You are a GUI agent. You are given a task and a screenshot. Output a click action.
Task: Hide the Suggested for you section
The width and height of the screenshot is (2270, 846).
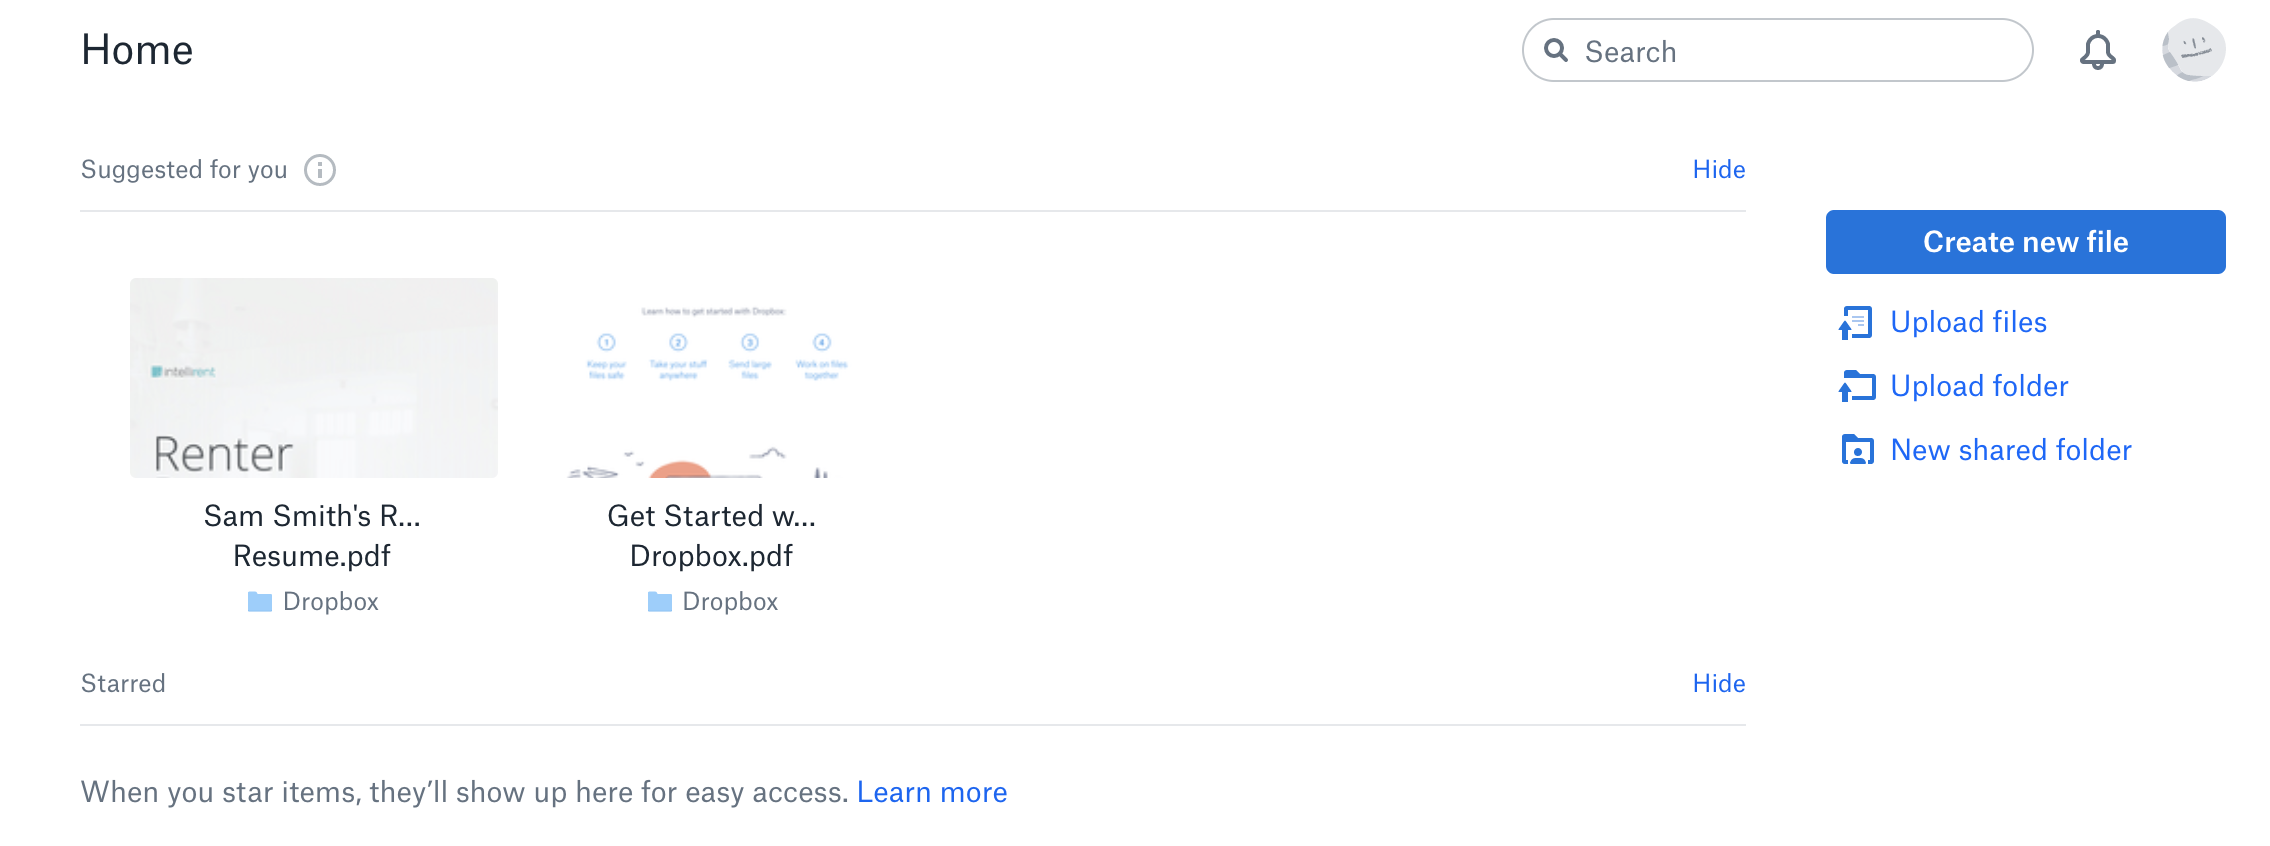tap(1718, 170)
